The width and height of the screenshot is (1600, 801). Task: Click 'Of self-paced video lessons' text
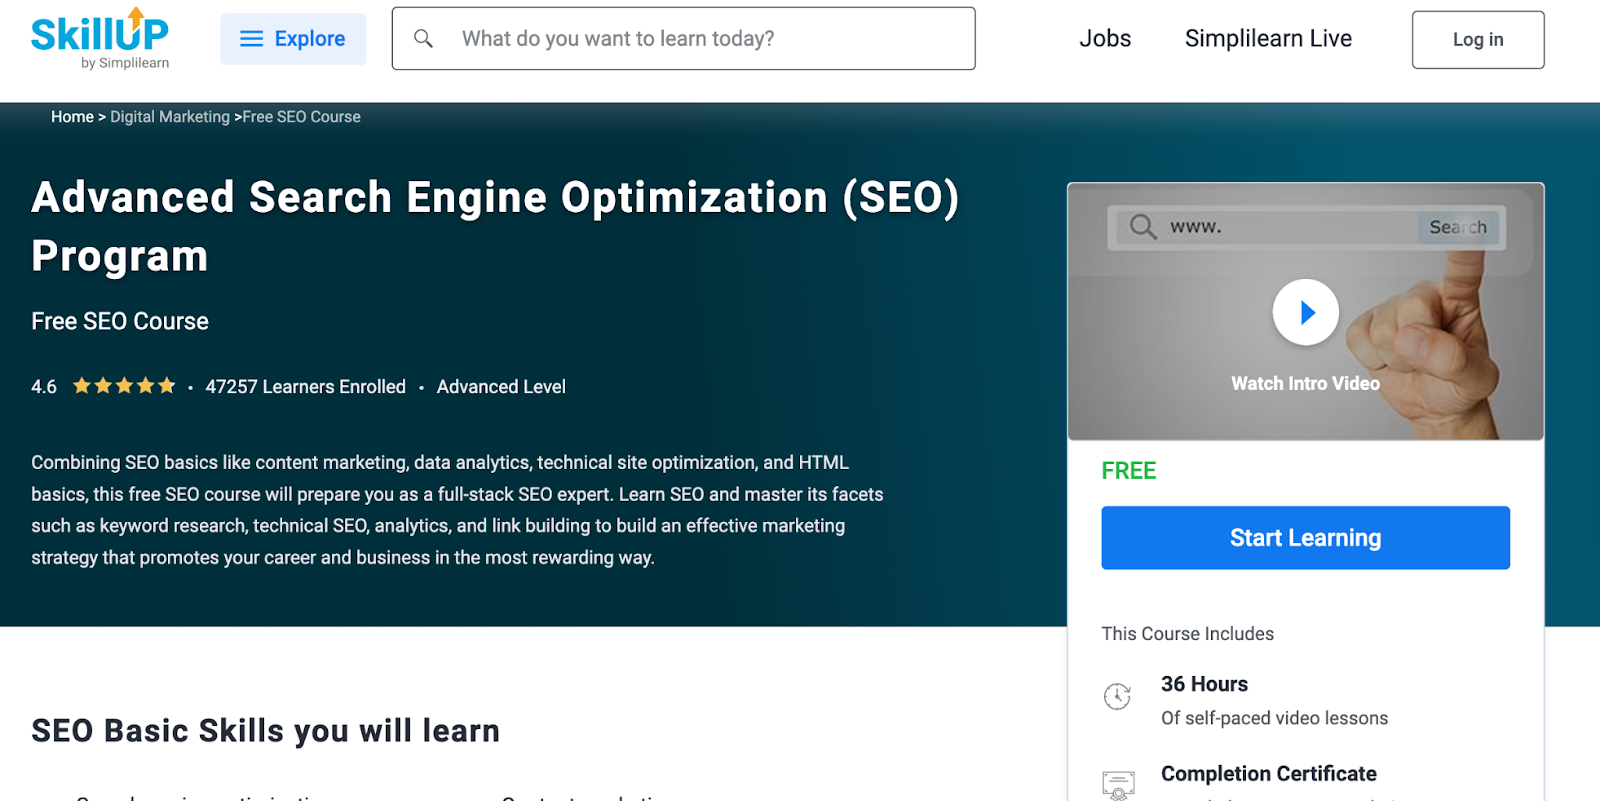1274,718
